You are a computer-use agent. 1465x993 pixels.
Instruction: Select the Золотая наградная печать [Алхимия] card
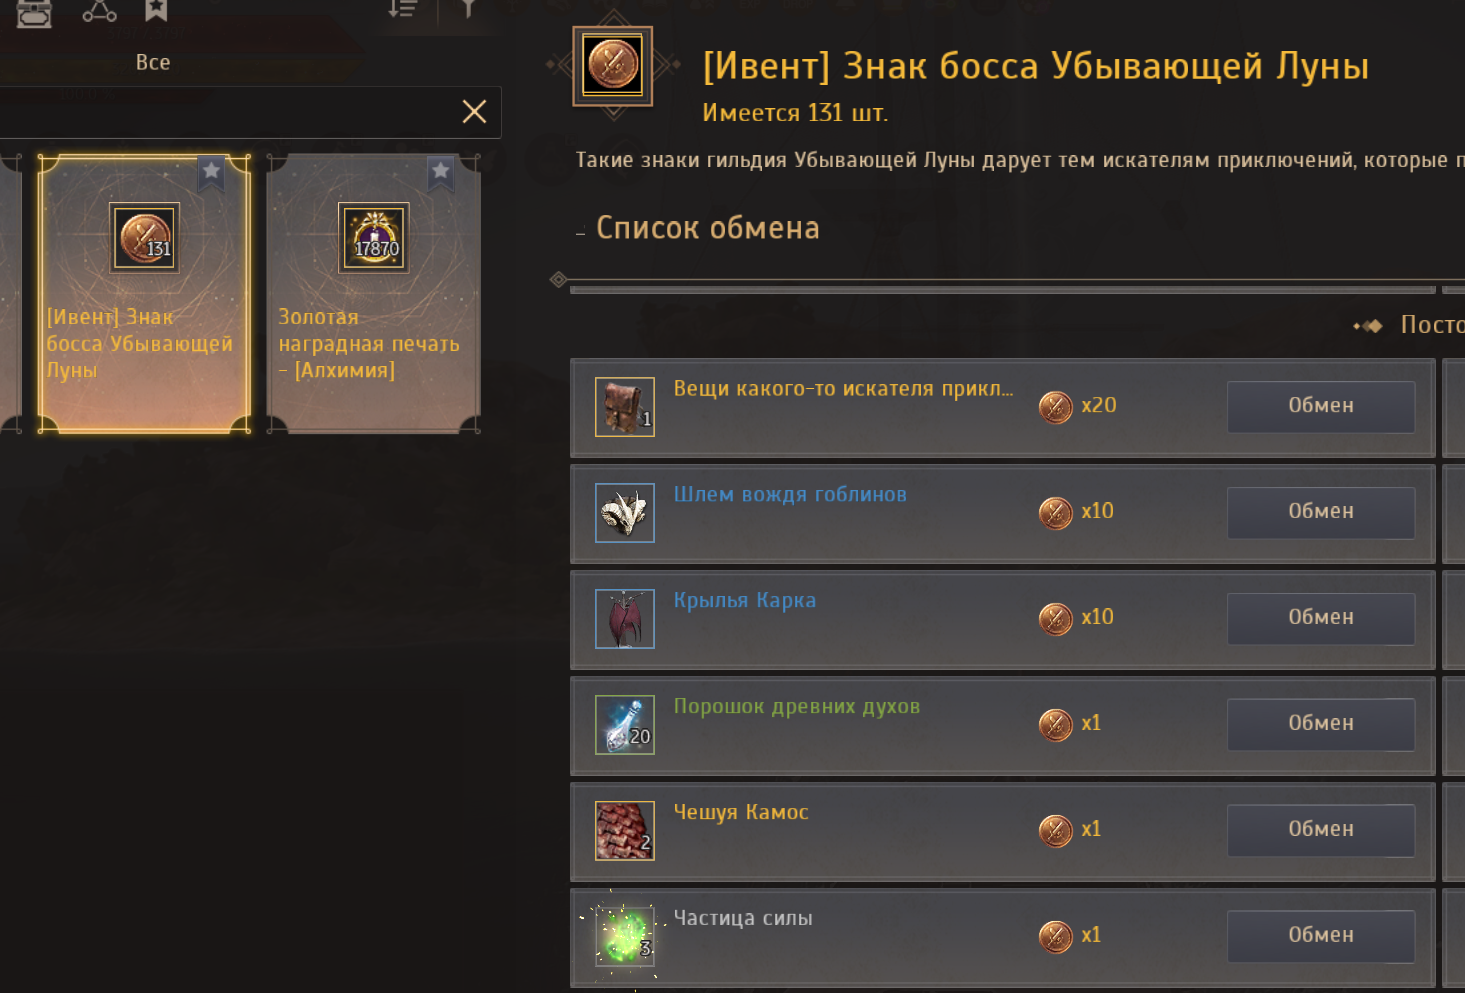click(x=374, y=293)
